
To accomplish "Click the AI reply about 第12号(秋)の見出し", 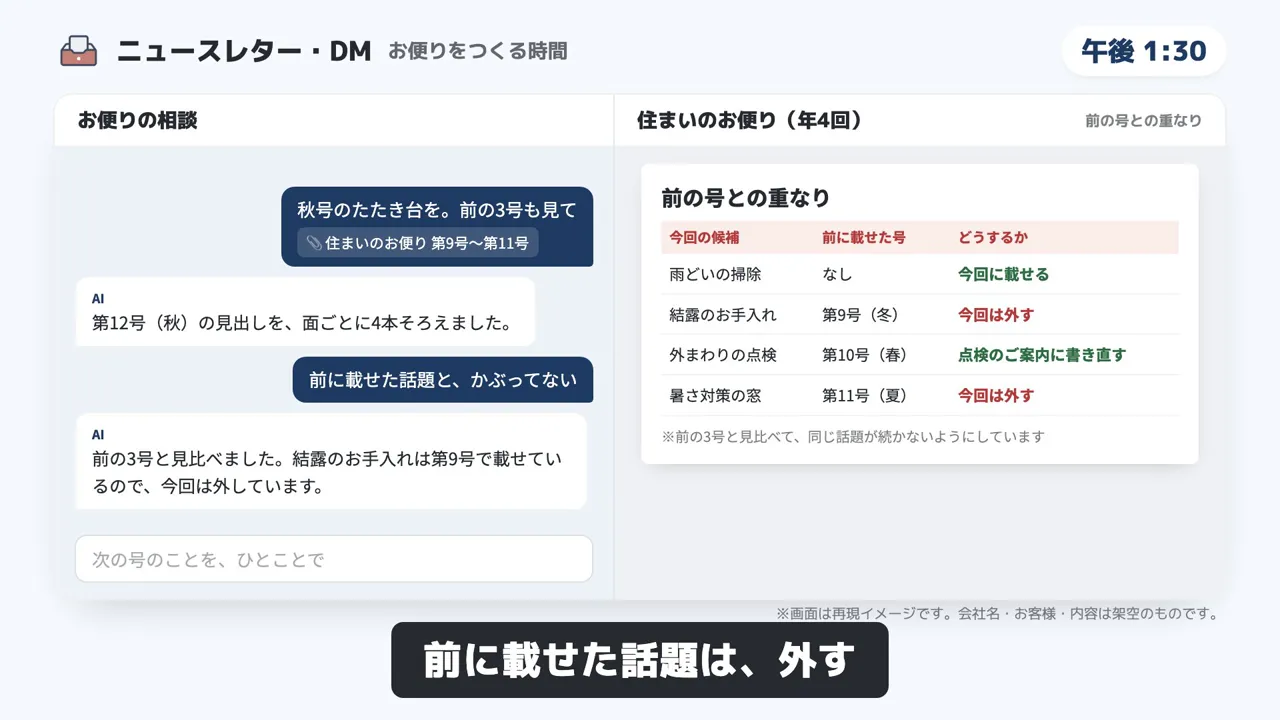I will (x=305, y=312).
